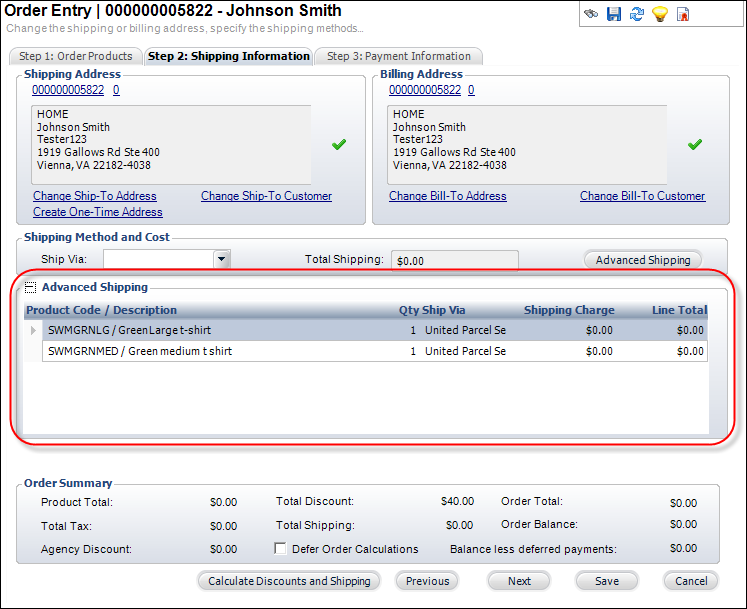Click the yellow lightbulb icon

point(660,14)
